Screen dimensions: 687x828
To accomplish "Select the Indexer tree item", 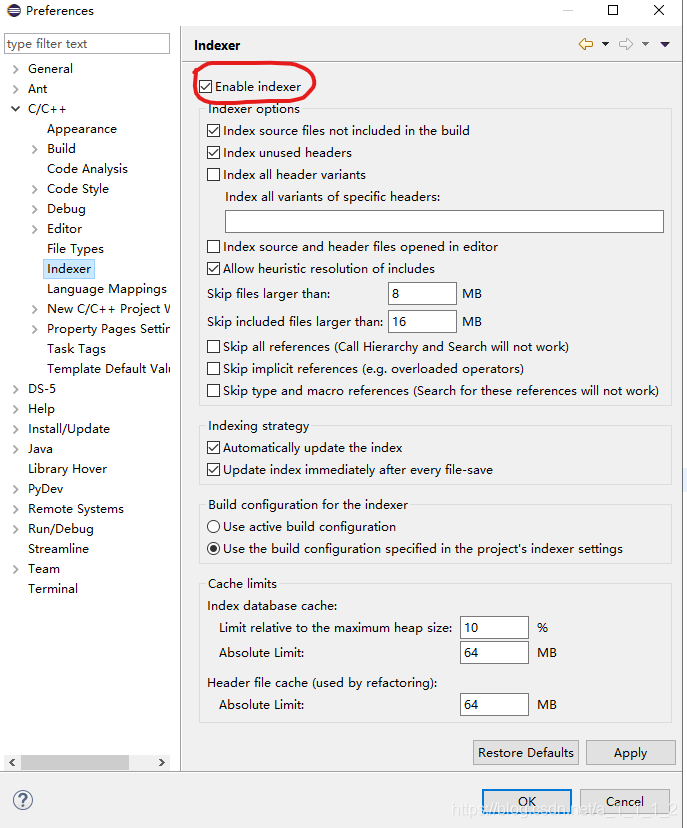I will 69,269.
